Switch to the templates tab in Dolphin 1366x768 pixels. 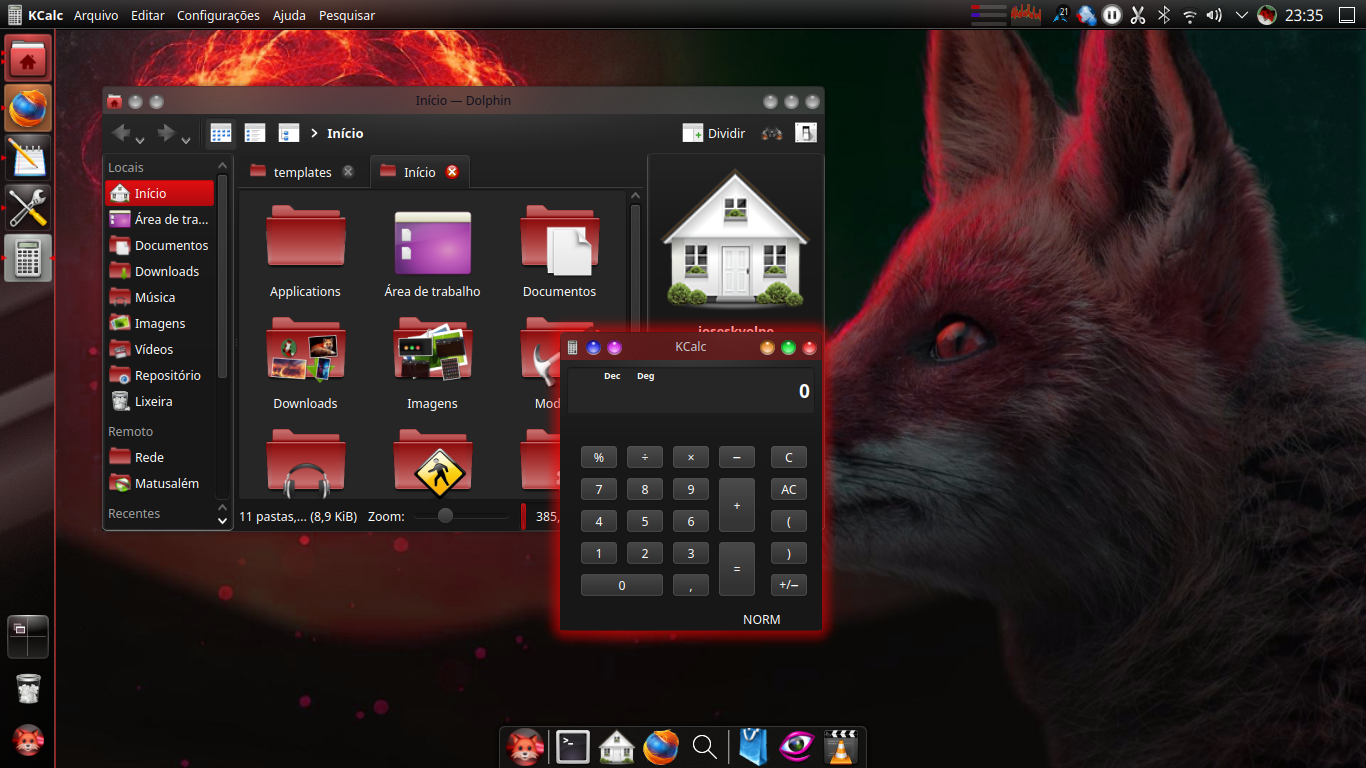click(x=302, y=172)
